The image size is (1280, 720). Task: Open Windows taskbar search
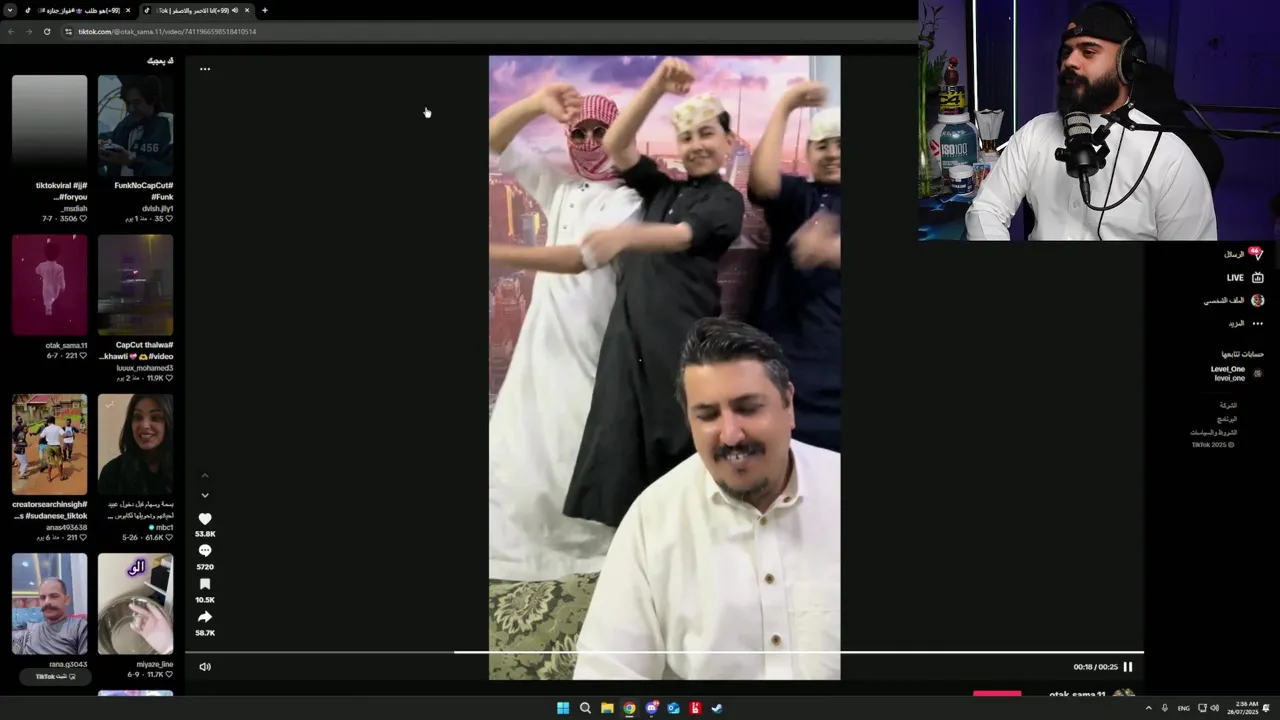585,708
